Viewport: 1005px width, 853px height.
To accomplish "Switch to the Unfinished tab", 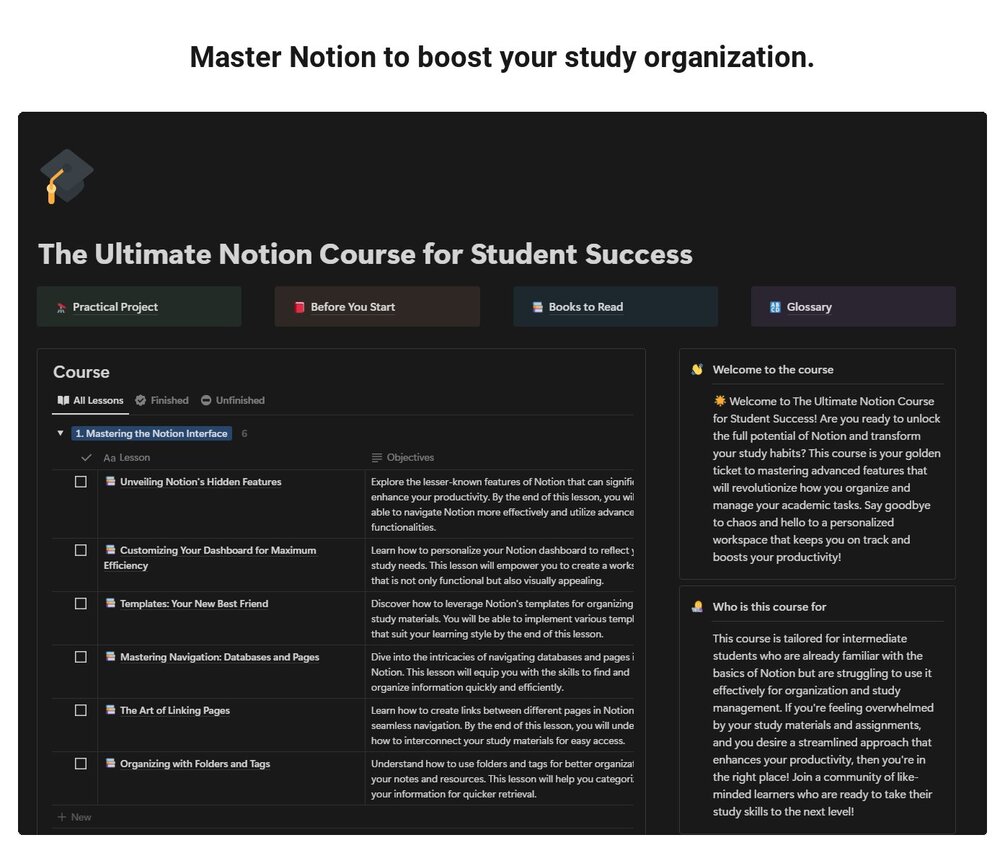I will 233,401.
